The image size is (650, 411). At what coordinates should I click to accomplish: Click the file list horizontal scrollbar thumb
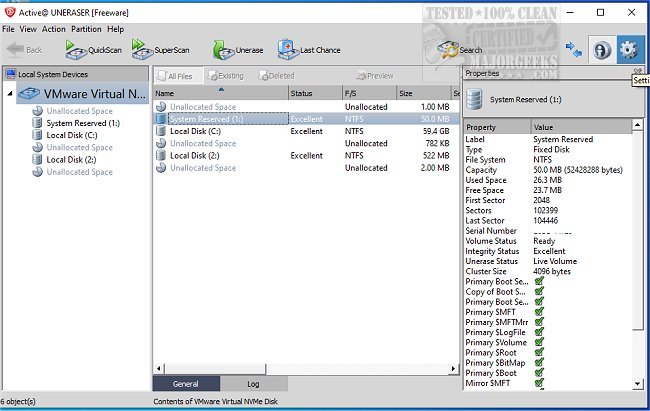click(215, 368)
